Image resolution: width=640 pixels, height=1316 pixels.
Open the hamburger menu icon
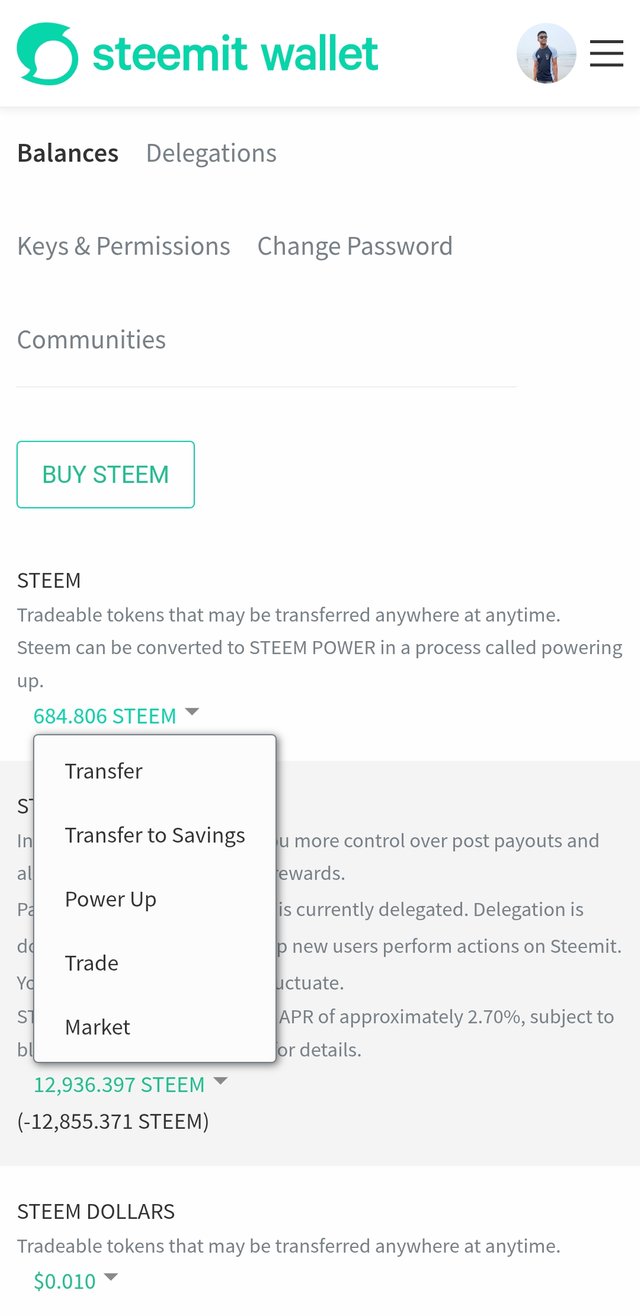click(x=606, y=53)
